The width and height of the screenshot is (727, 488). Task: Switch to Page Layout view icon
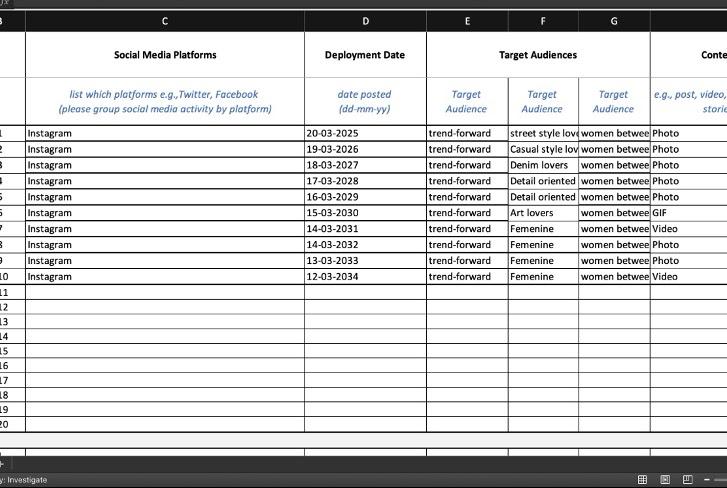665,479
